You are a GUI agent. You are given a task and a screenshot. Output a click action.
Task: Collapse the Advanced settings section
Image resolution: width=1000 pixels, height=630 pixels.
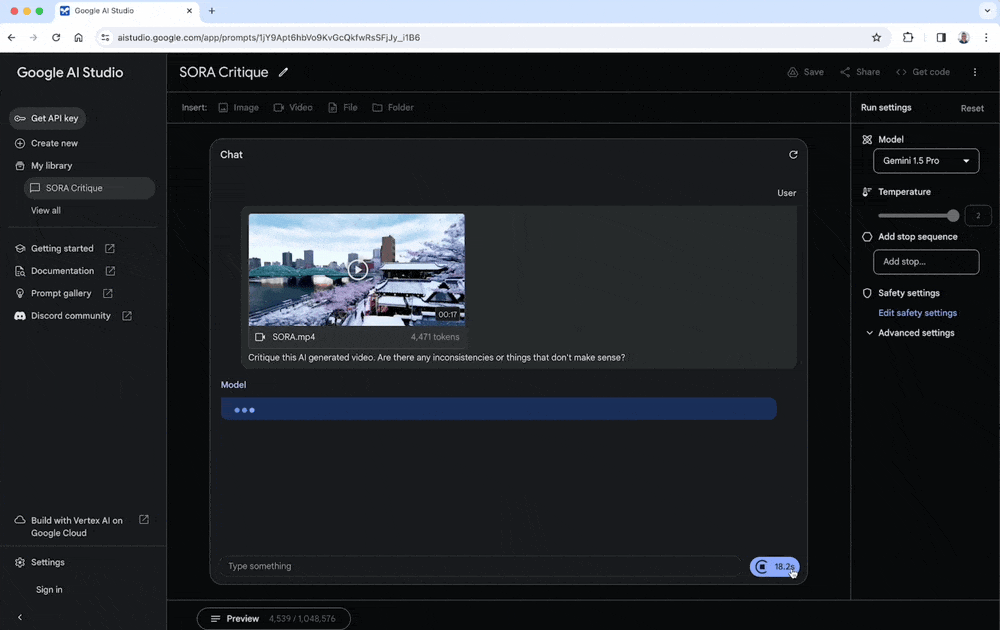(x=909, y=333)
